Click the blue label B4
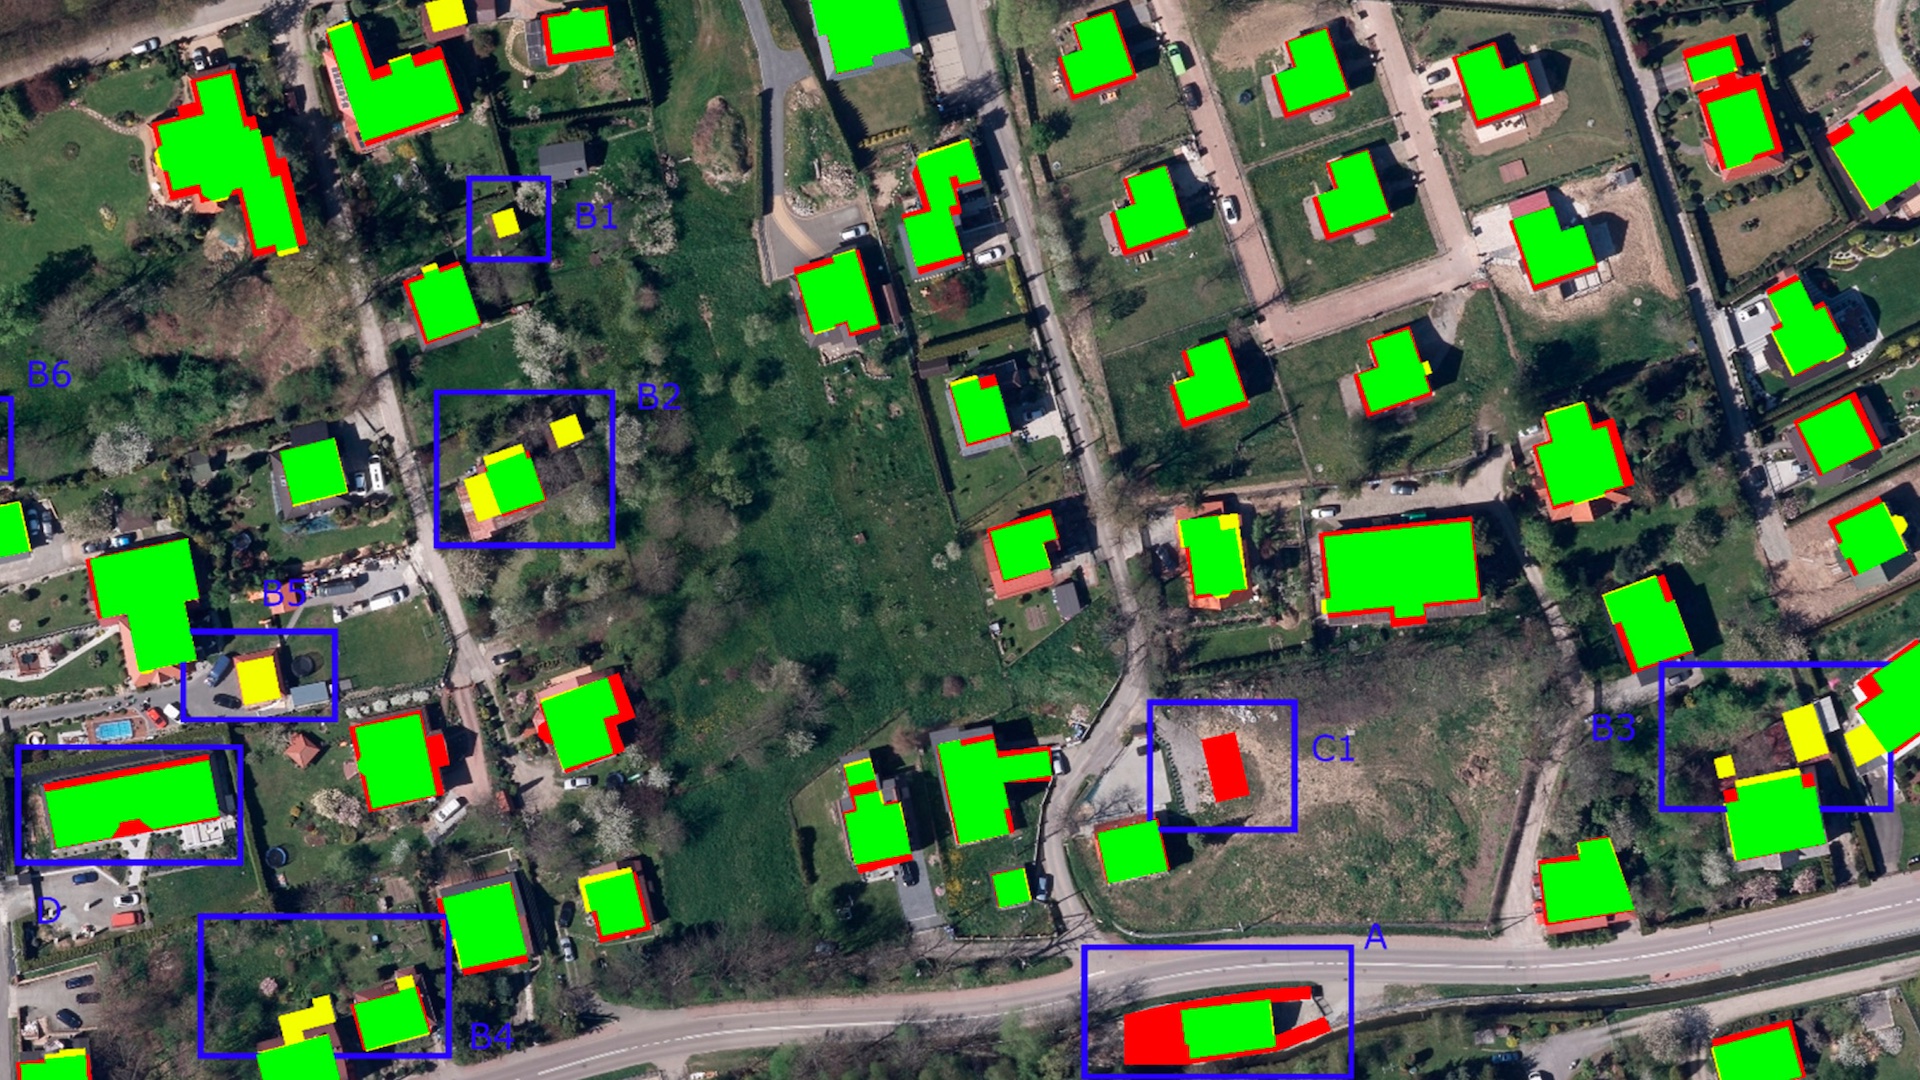This screenshot has width=1920, height=1080. click(491, 1036)
